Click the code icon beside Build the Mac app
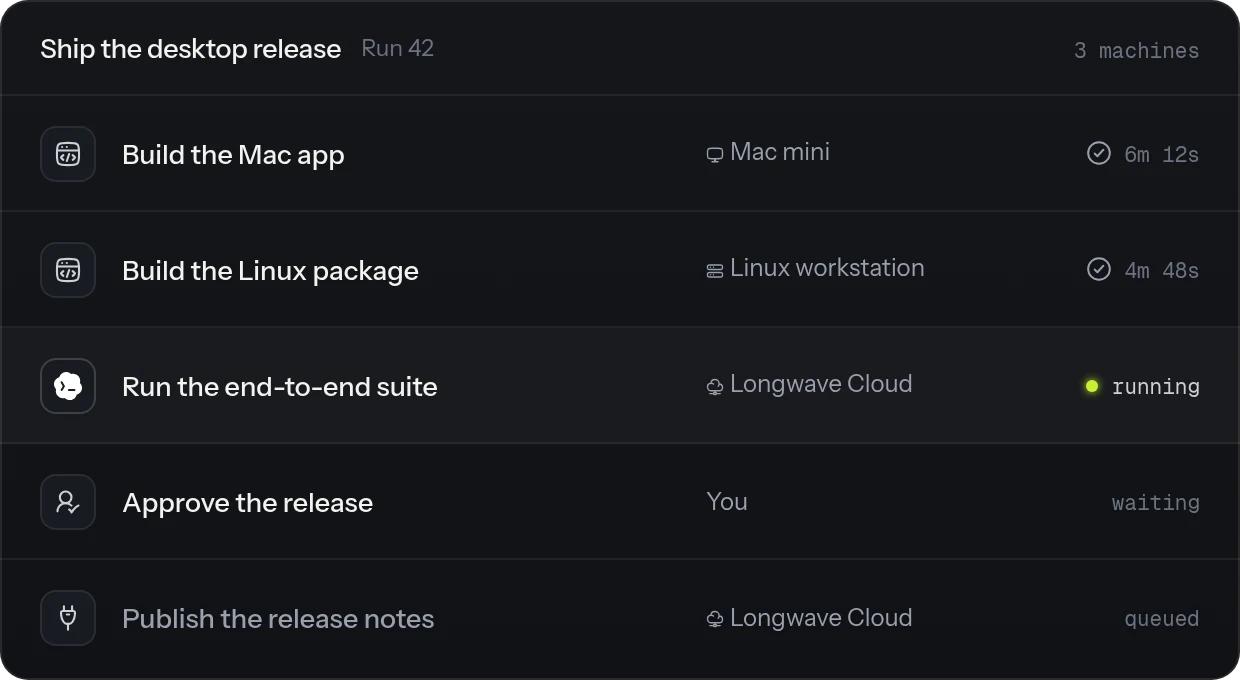Image resolution: width=1240 pixels, height=680 pixels. (x=68, y=154)
